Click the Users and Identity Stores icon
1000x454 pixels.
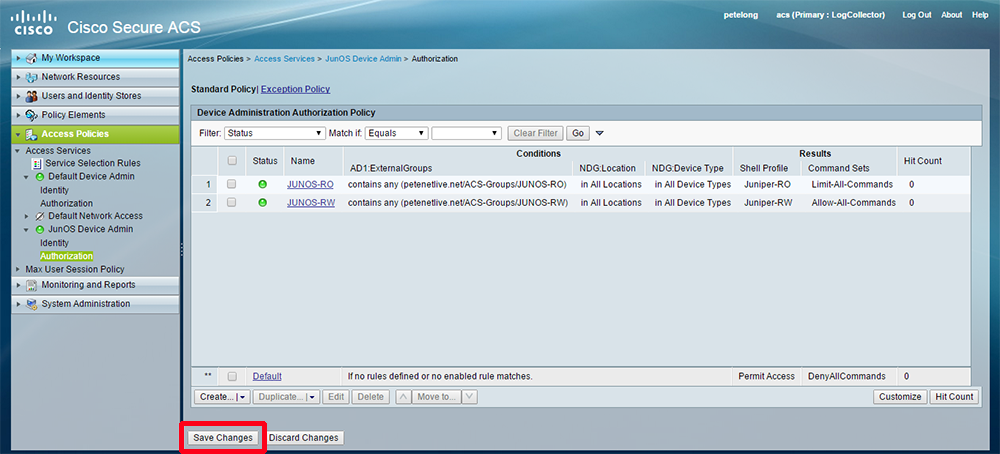tap(31, 96)
